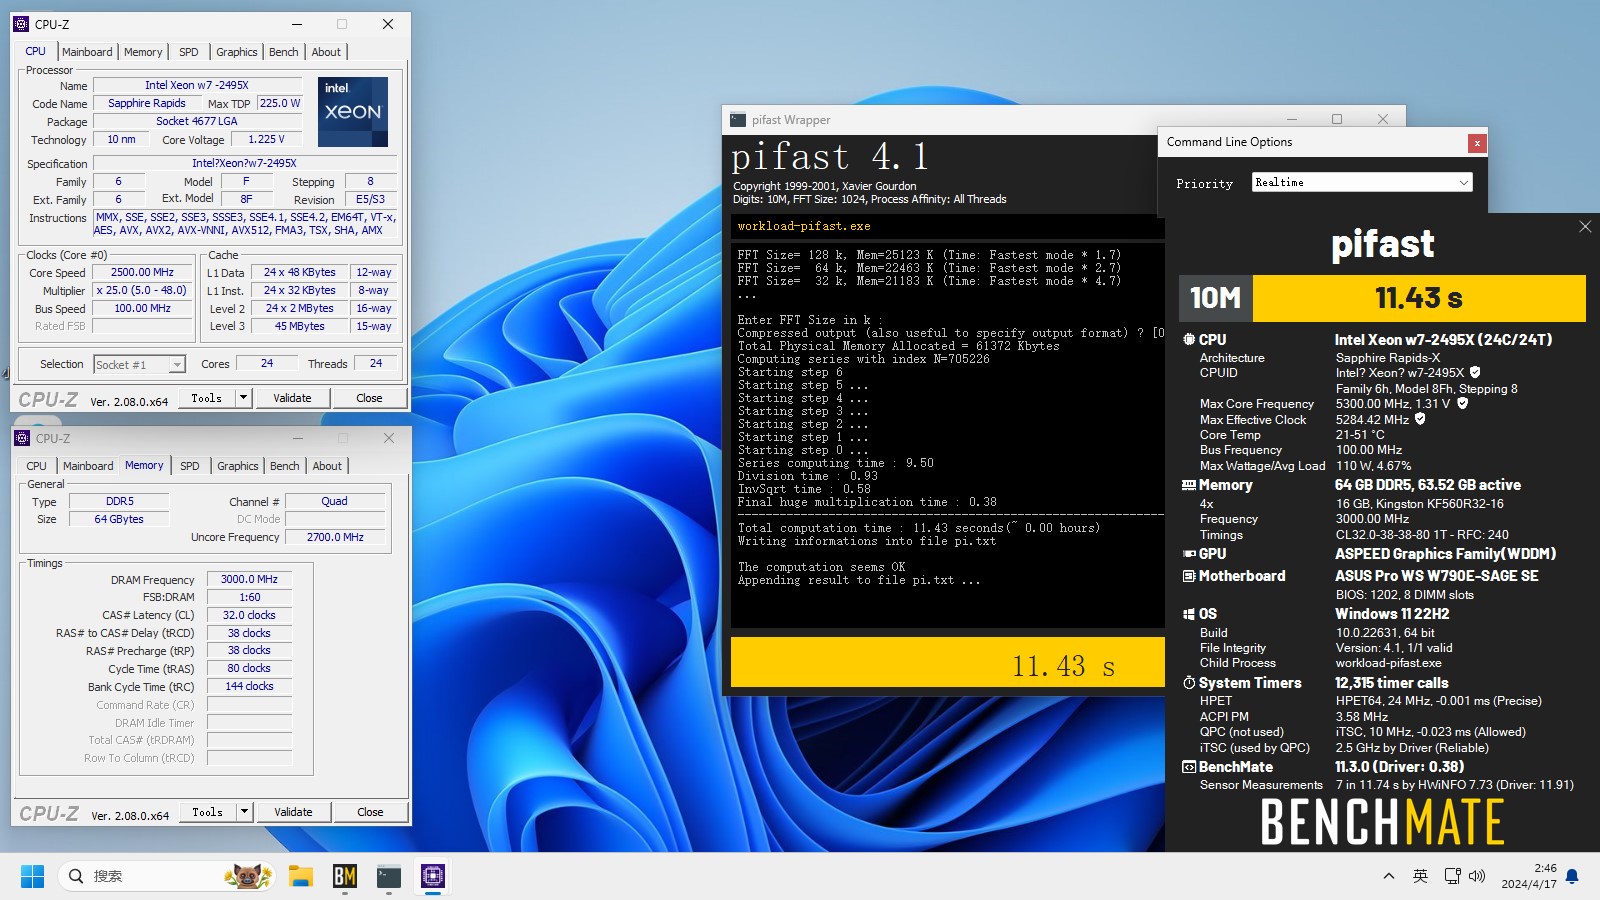Open the notification bell icon
Viewport: 1600px width, 900px height.
[1572, 877]
